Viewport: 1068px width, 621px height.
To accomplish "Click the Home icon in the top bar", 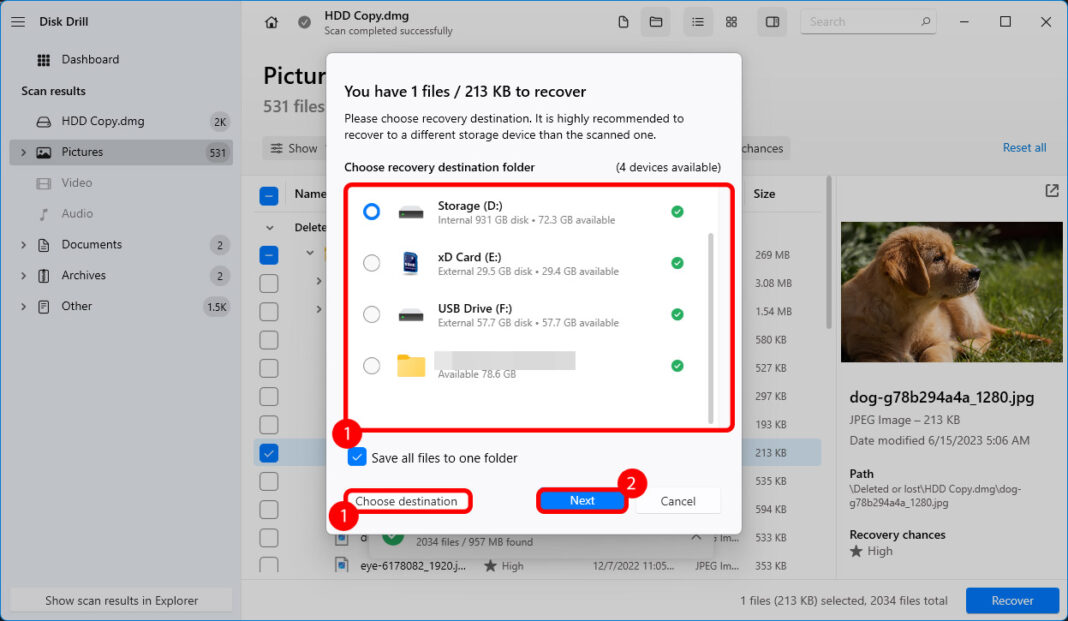I will (x=271, y=22).
